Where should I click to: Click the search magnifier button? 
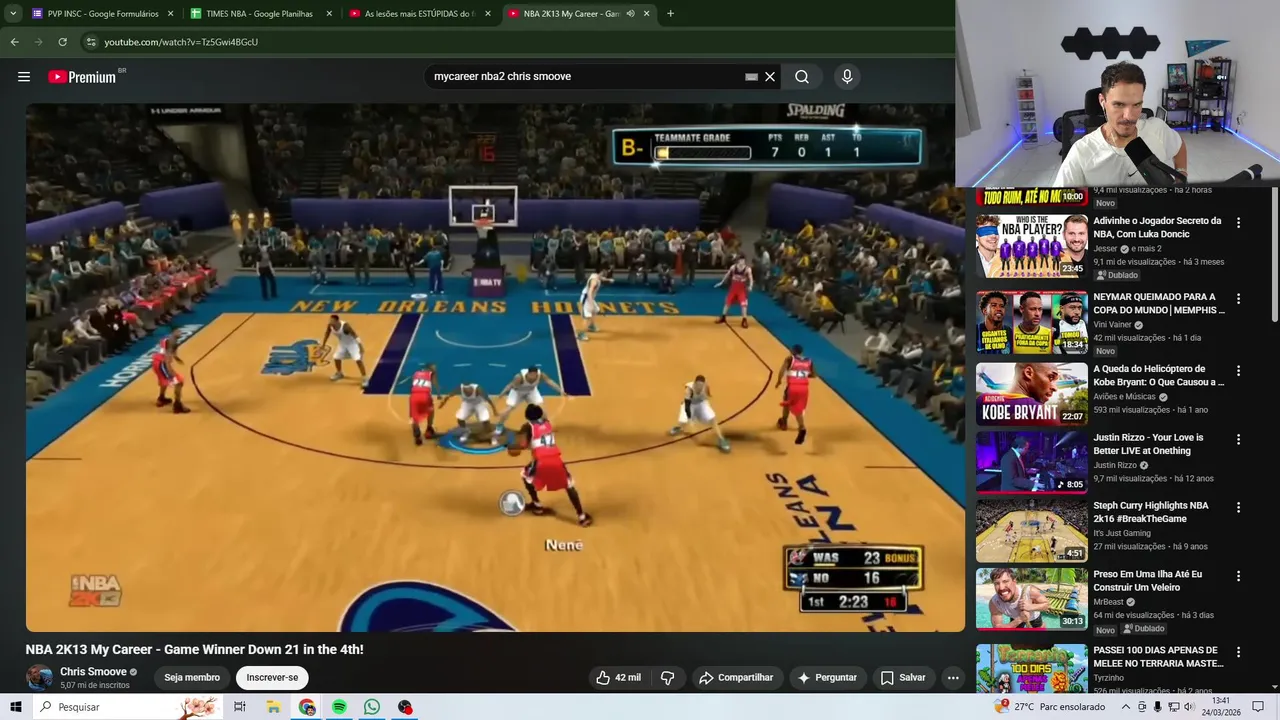click(x=802, y=77)
